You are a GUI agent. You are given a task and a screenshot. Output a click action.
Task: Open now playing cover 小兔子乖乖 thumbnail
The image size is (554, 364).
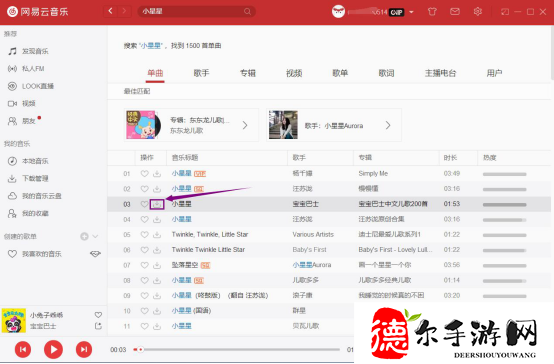(x=13, y=320)
